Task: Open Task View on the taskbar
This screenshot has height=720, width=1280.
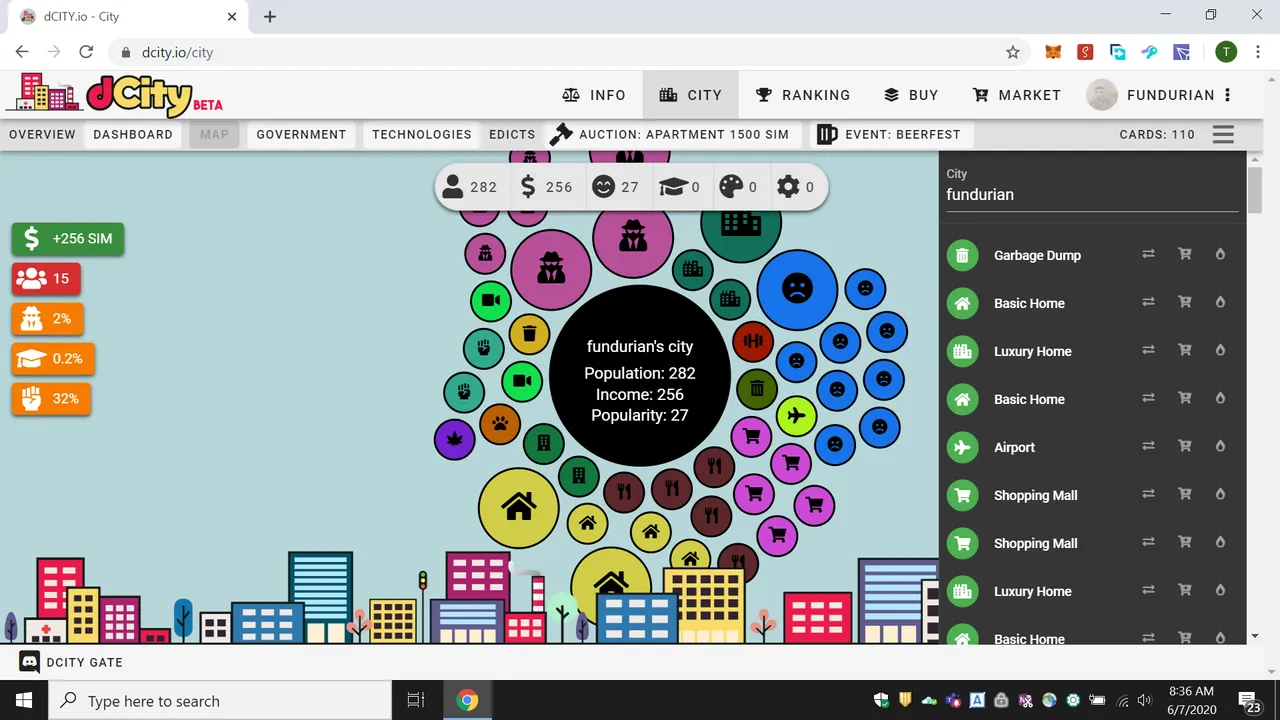Action: (x=416, y=700)
